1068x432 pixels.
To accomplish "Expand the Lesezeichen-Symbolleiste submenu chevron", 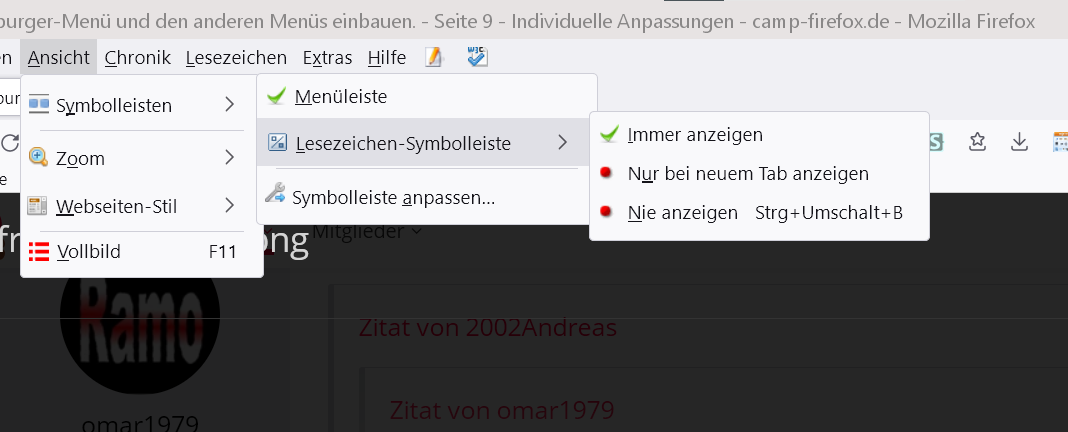I will 563,143.
